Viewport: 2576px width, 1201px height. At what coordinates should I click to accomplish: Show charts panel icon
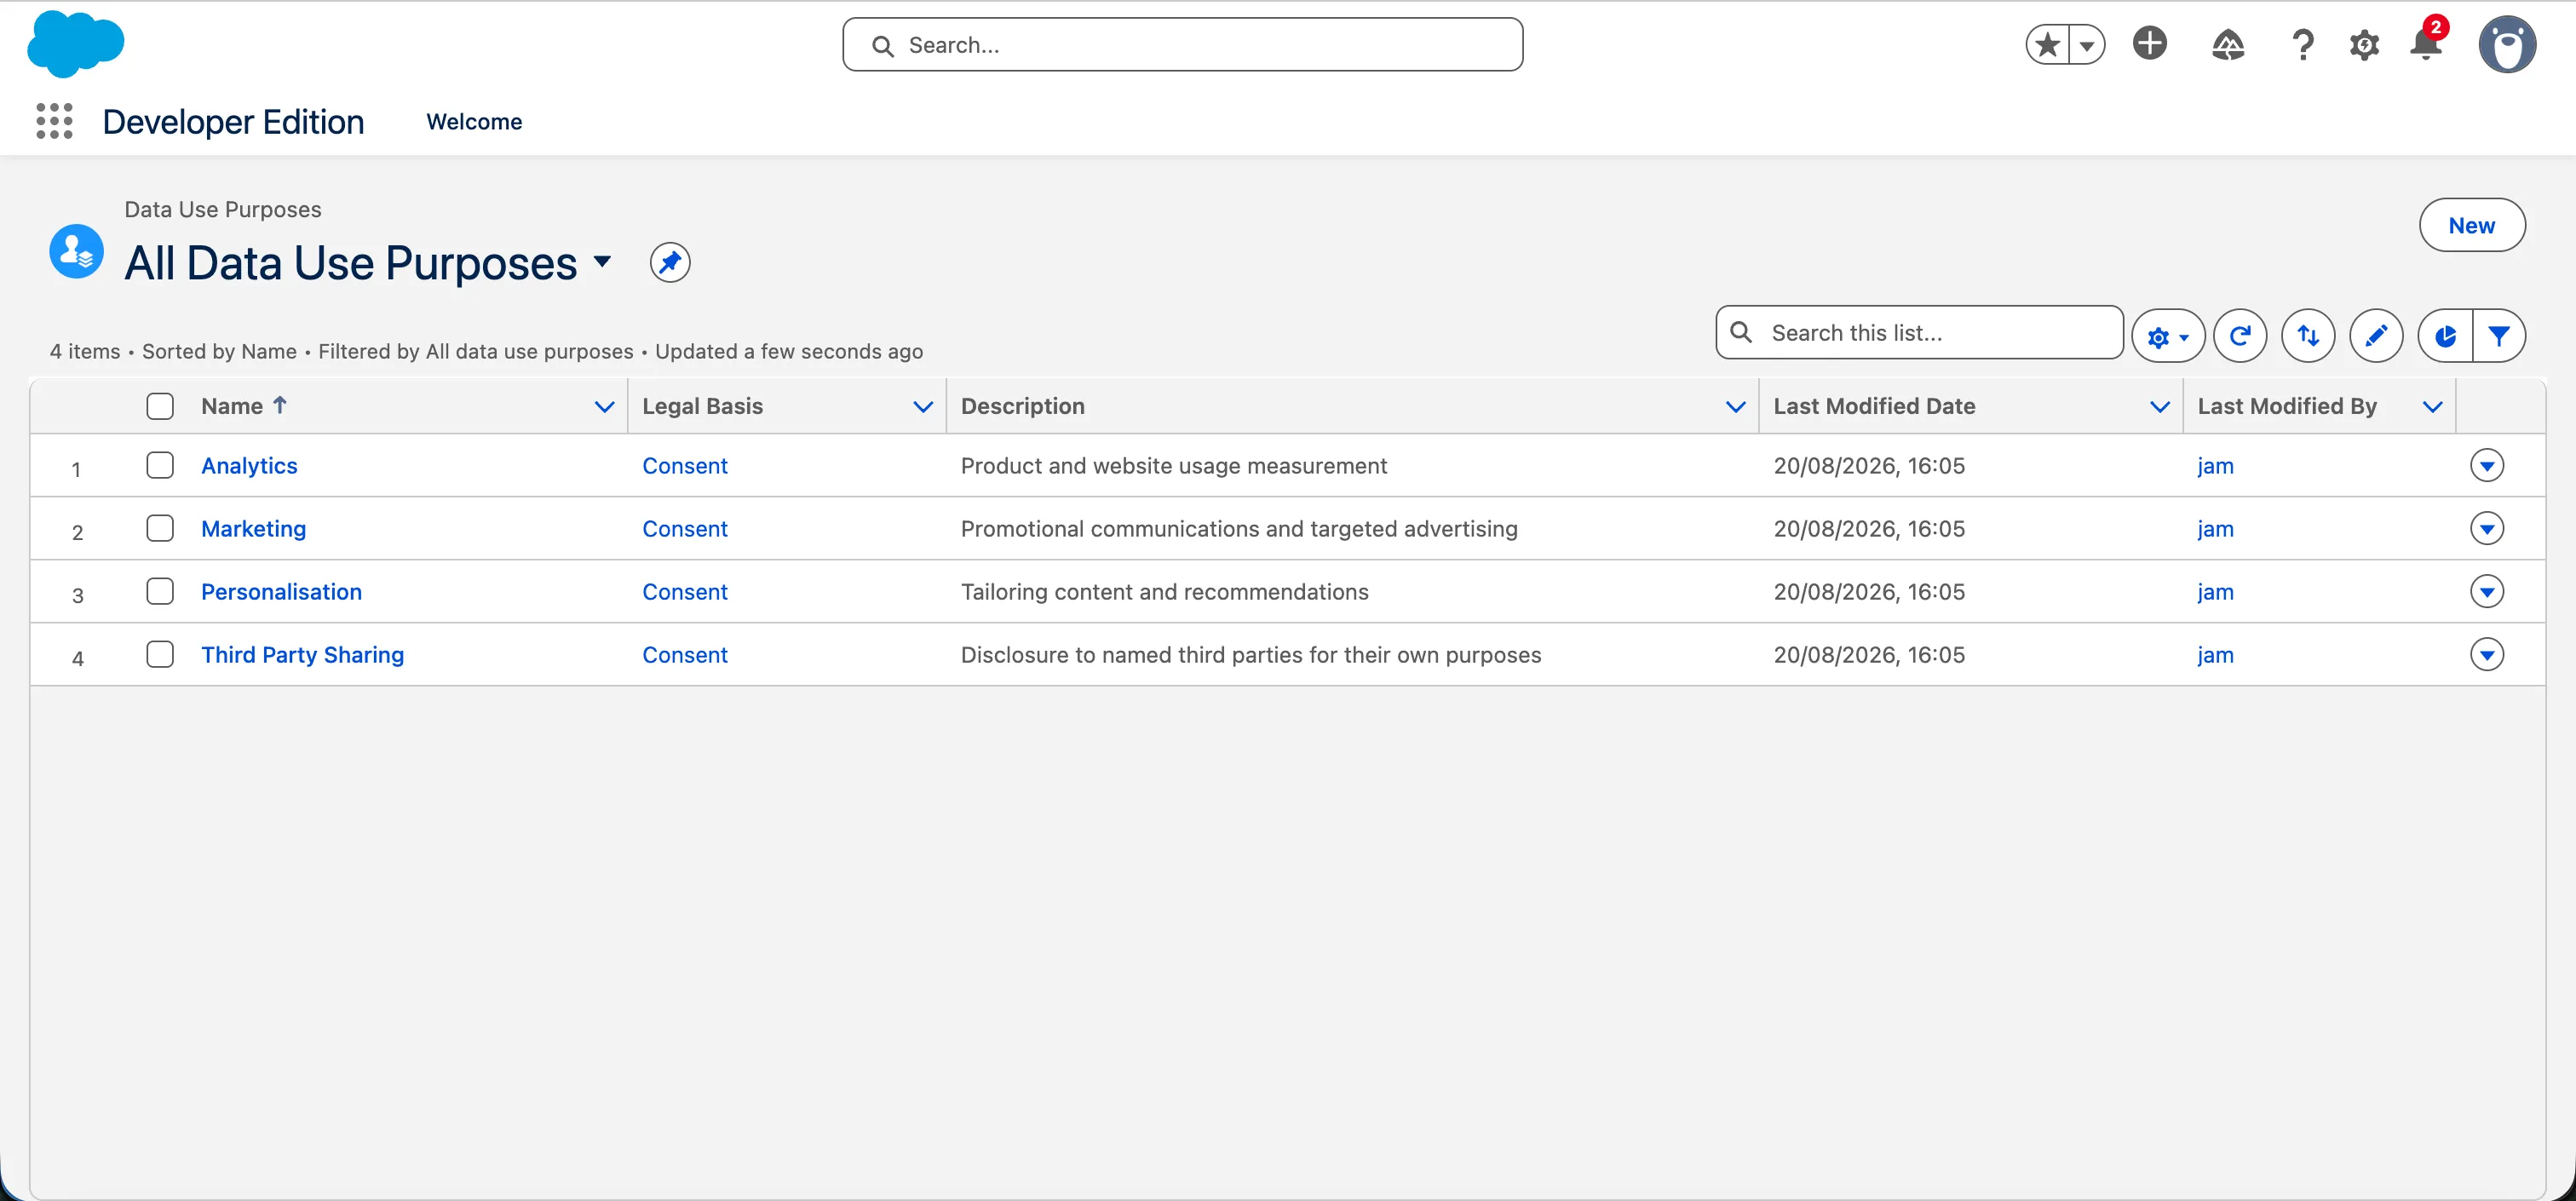[x=2445, y=336]
